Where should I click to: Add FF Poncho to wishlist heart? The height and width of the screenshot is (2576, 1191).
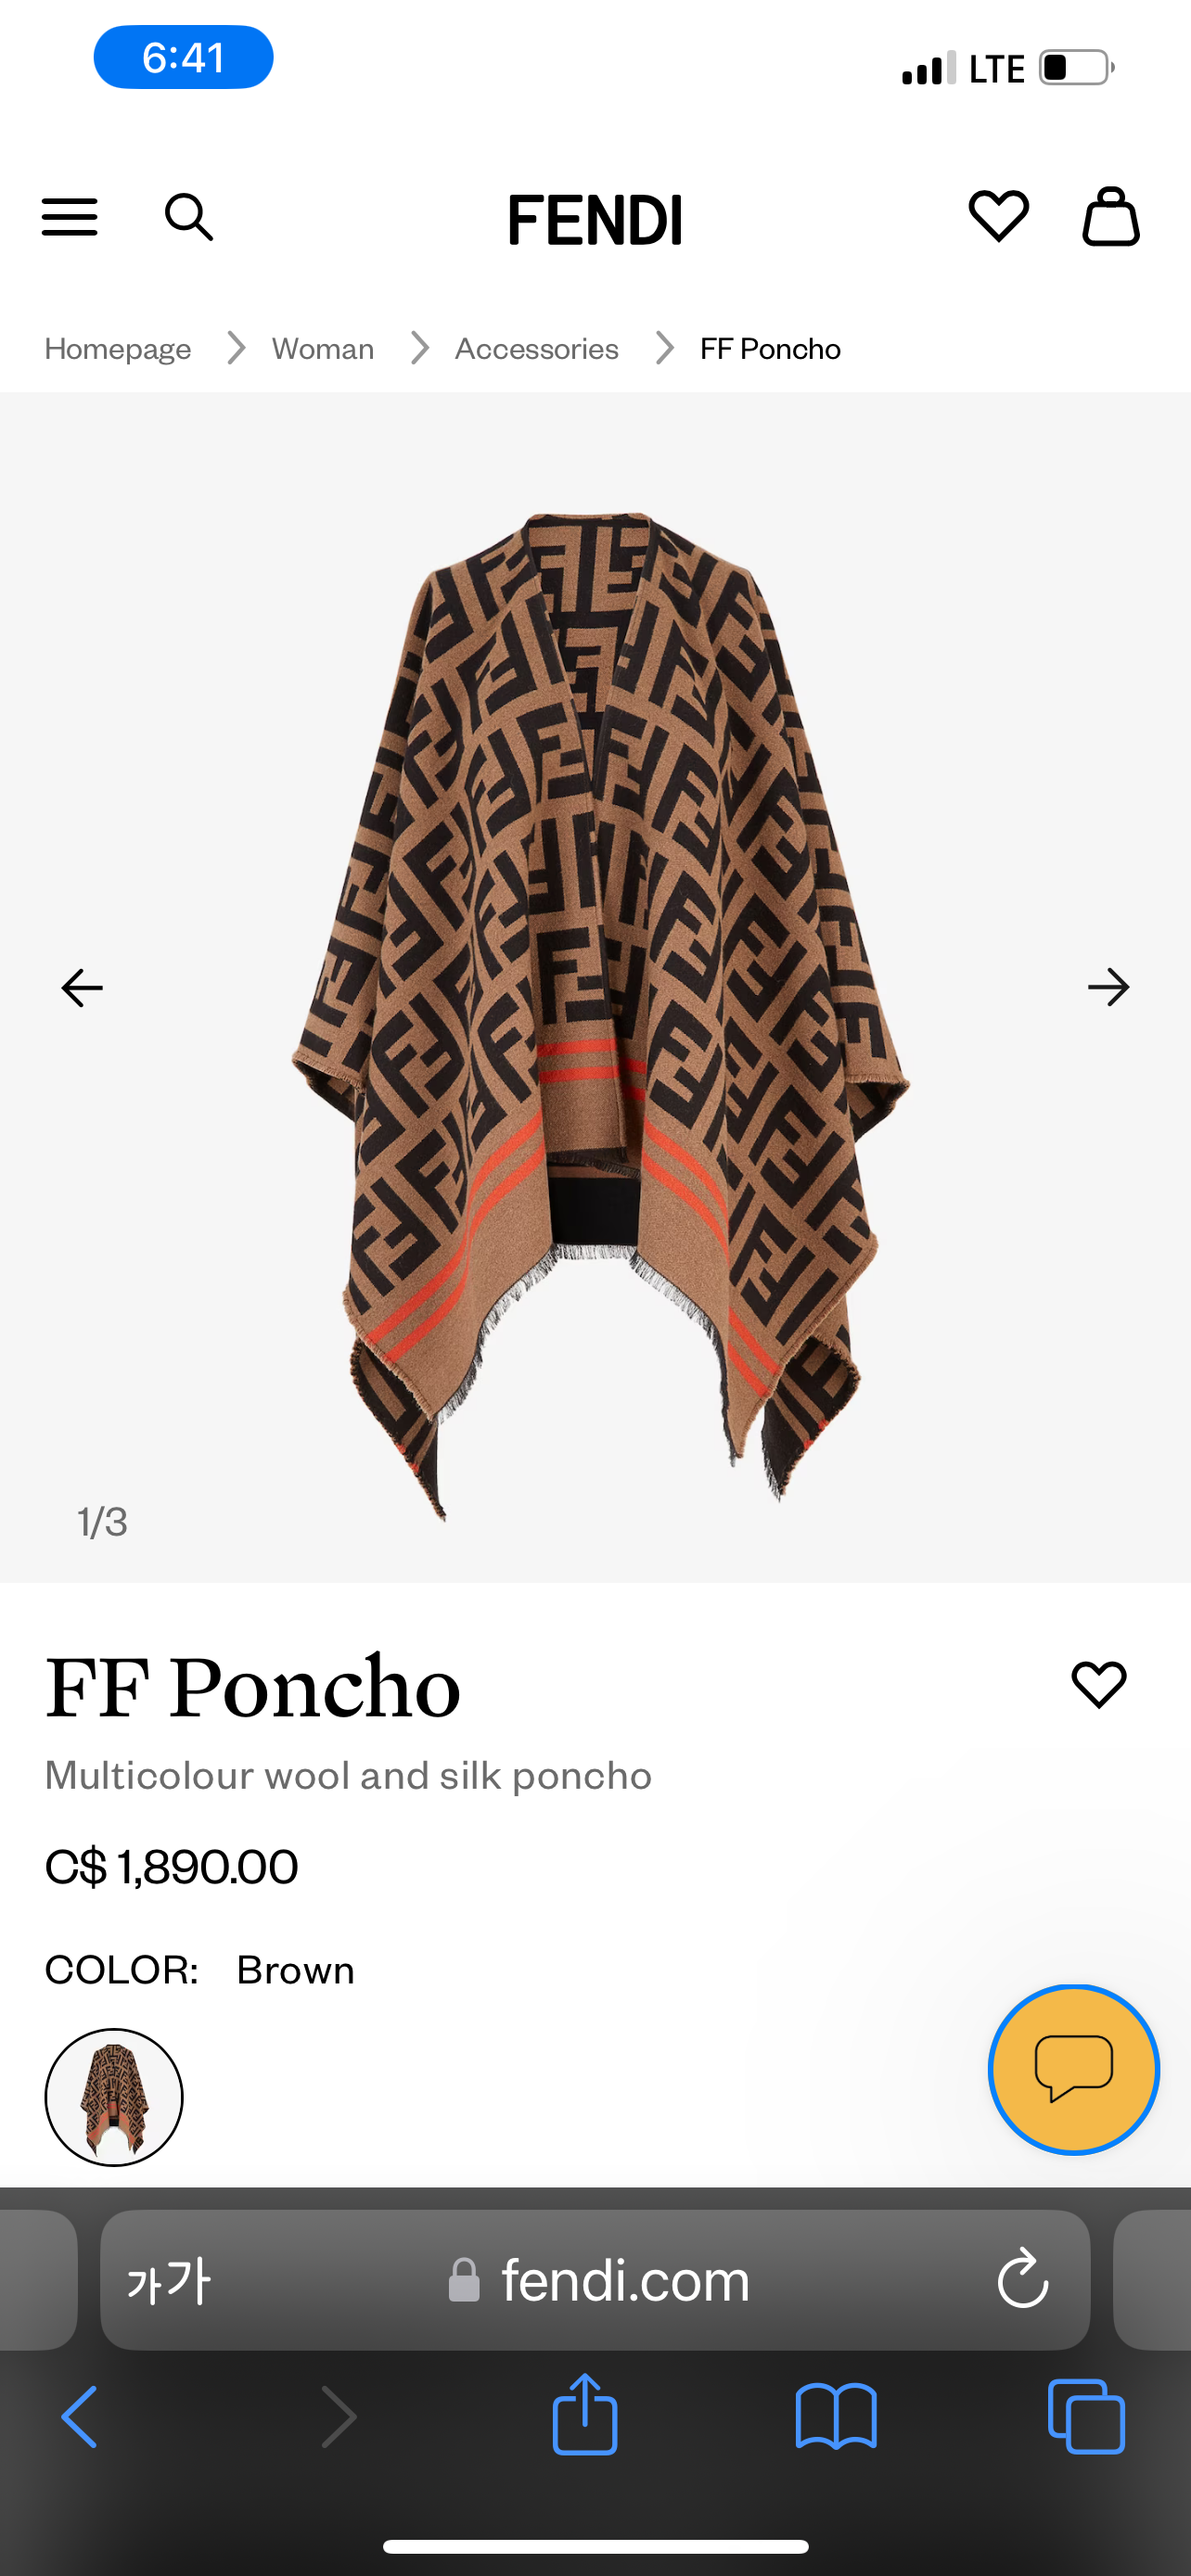point(1098,1684)
